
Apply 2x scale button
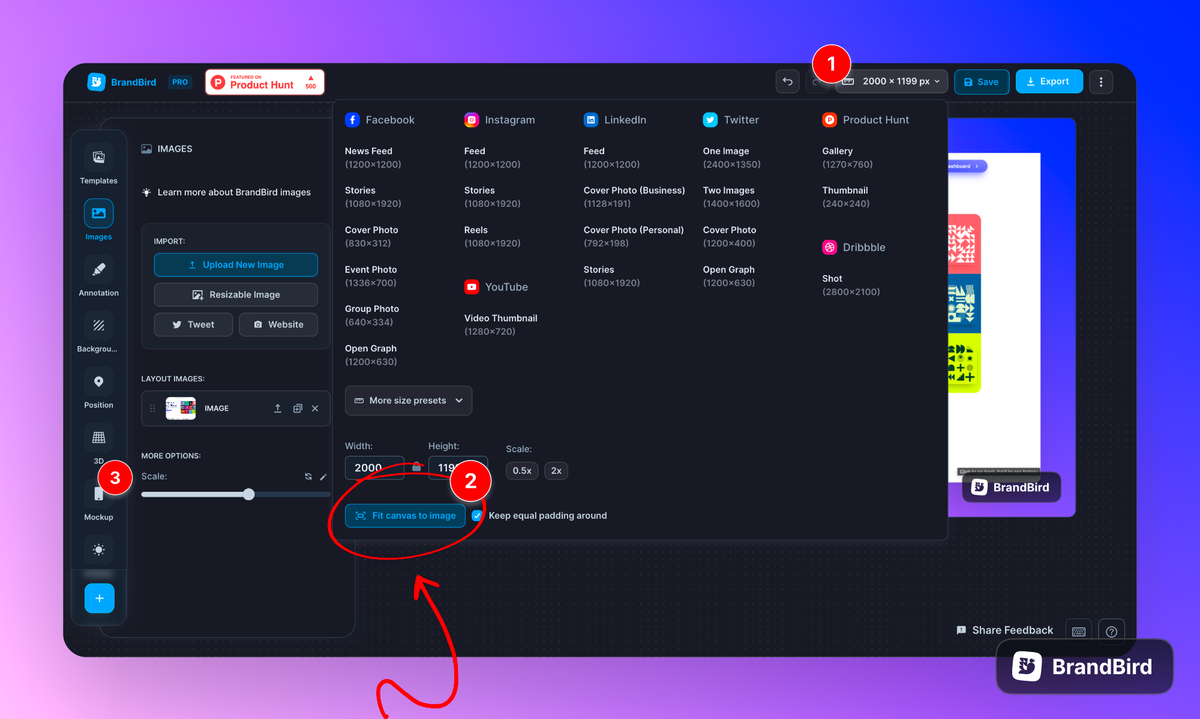[x=556, y=470]
